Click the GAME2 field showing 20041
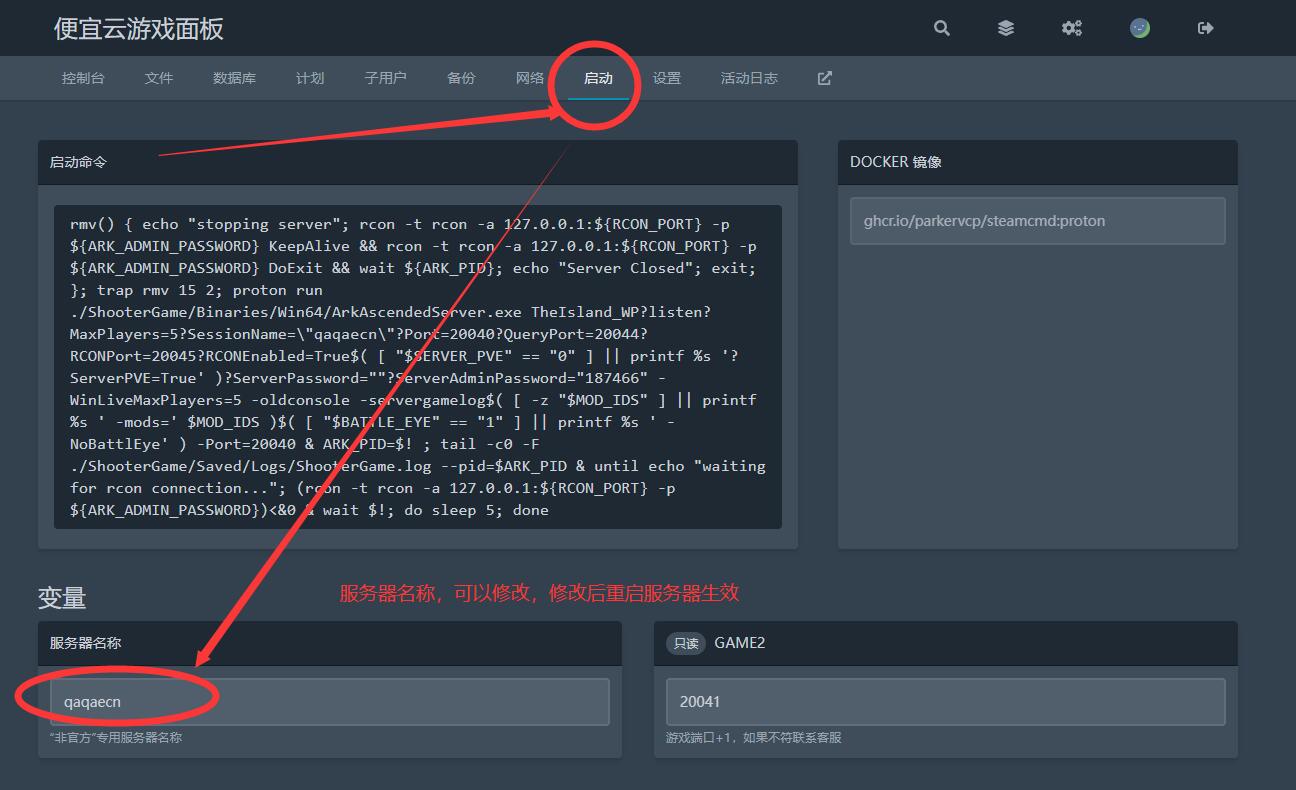 pos(946,702)
